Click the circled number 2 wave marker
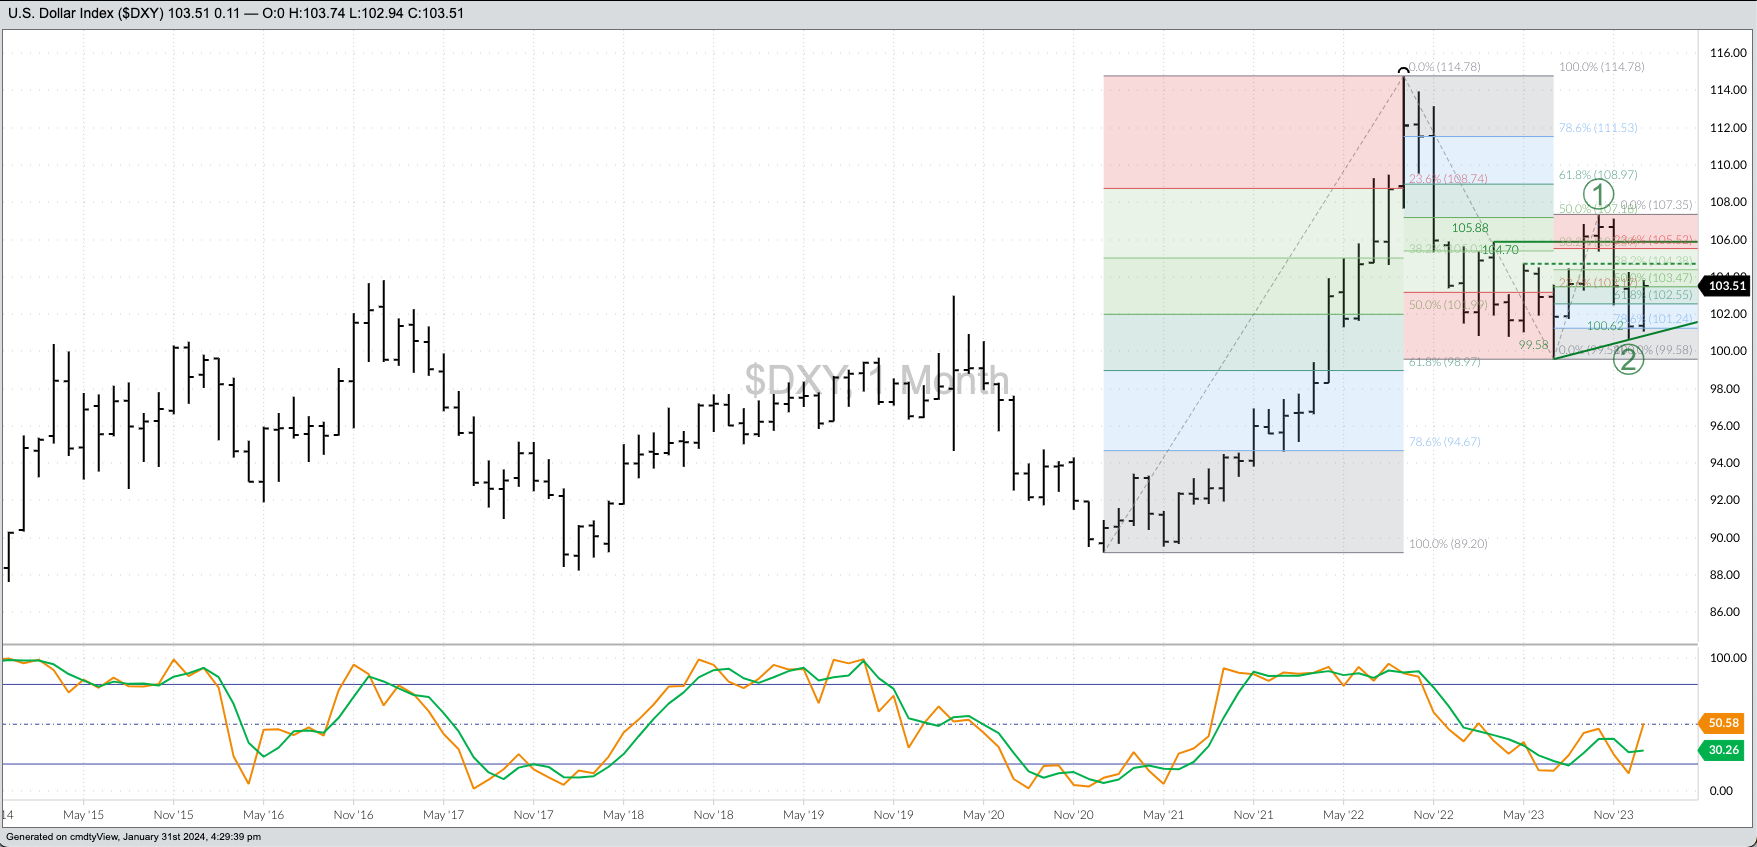 pyautogui.click(x=1628, y=359)
